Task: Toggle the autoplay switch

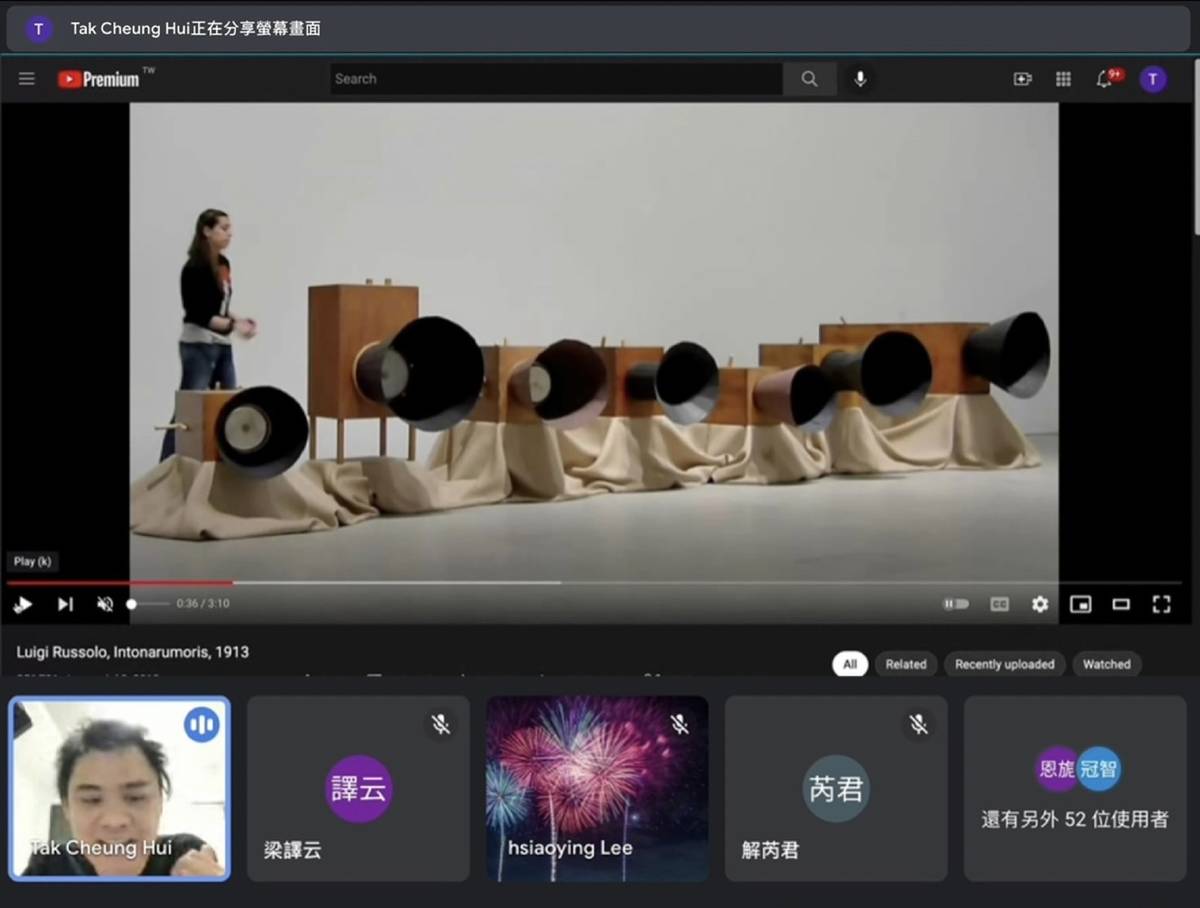Action: click(956, 604)
